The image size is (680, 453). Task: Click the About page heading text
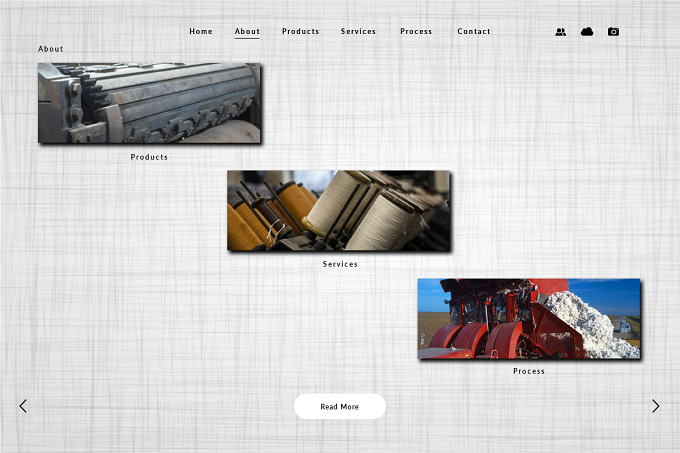[x=51, y=49]
